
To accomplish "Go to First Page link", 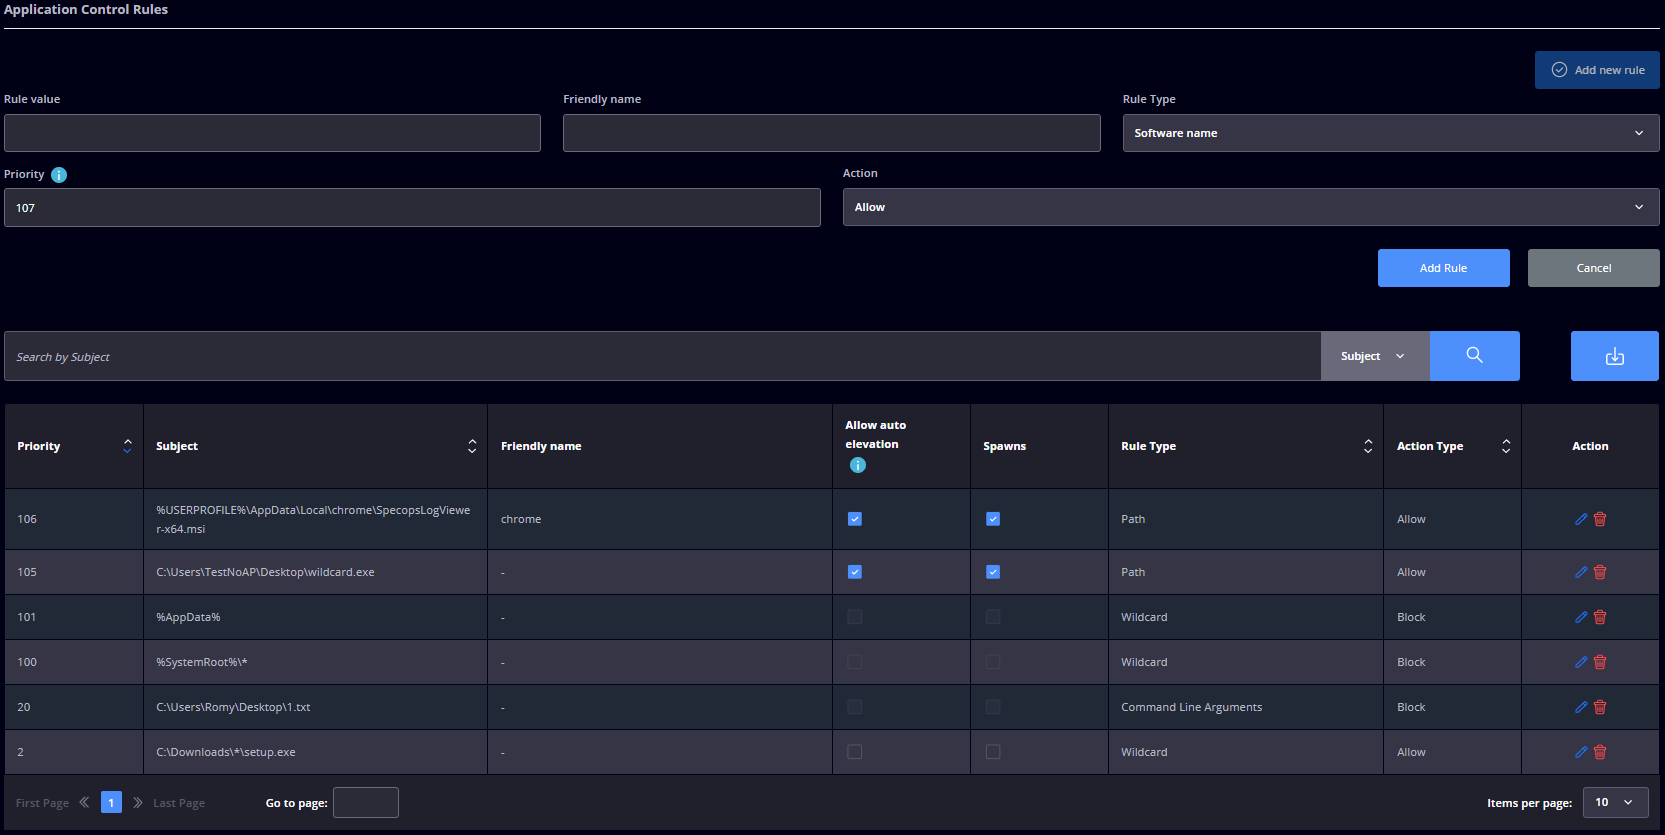I will 42,803.
